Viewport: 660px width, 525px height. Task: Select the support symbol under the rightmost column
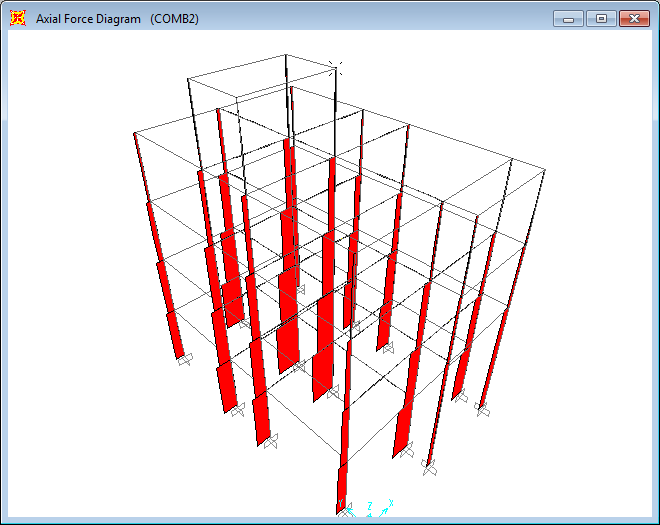(482, 409)
